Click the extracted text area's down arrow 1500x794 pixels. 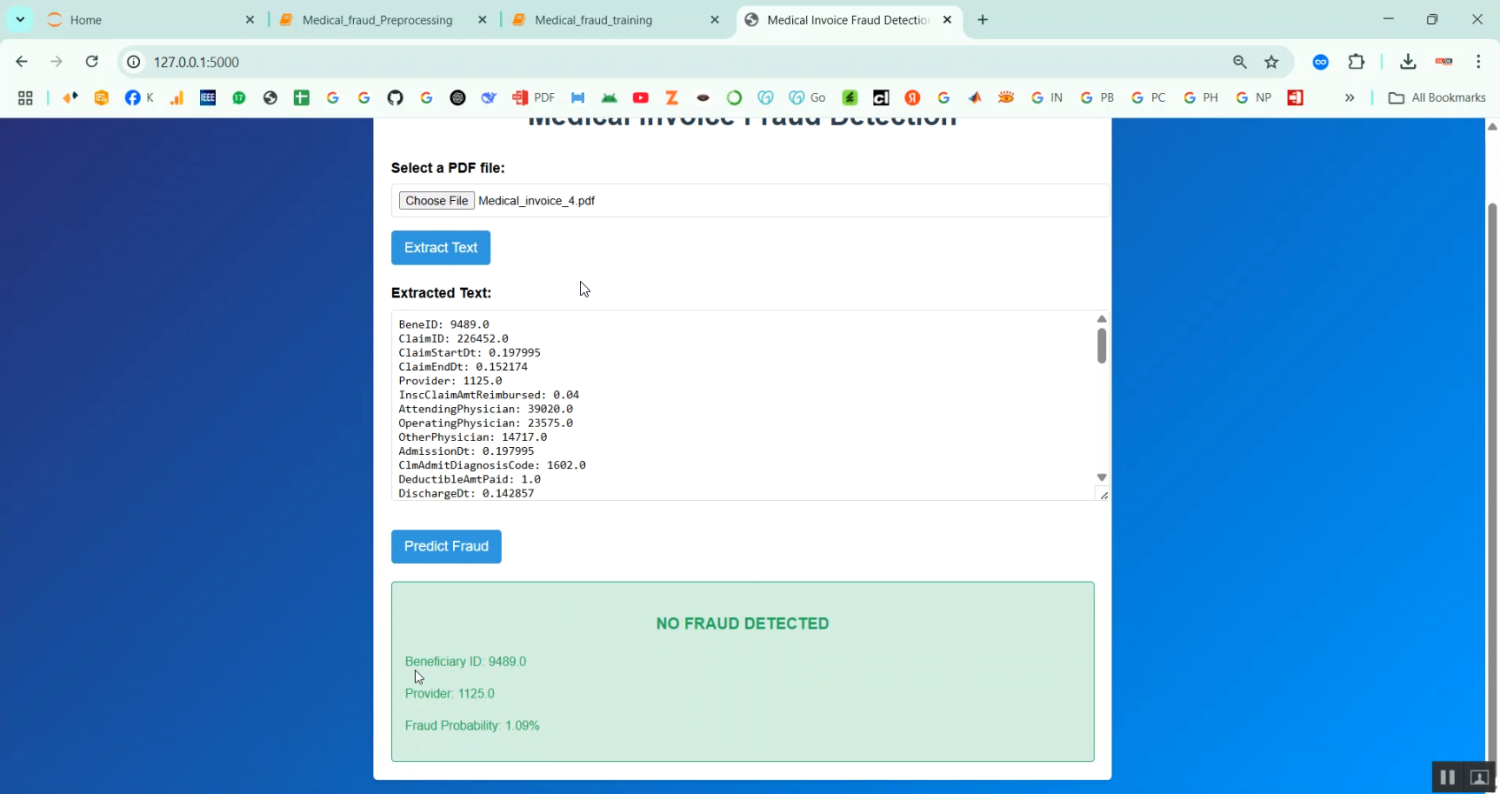coord(1102,478)
